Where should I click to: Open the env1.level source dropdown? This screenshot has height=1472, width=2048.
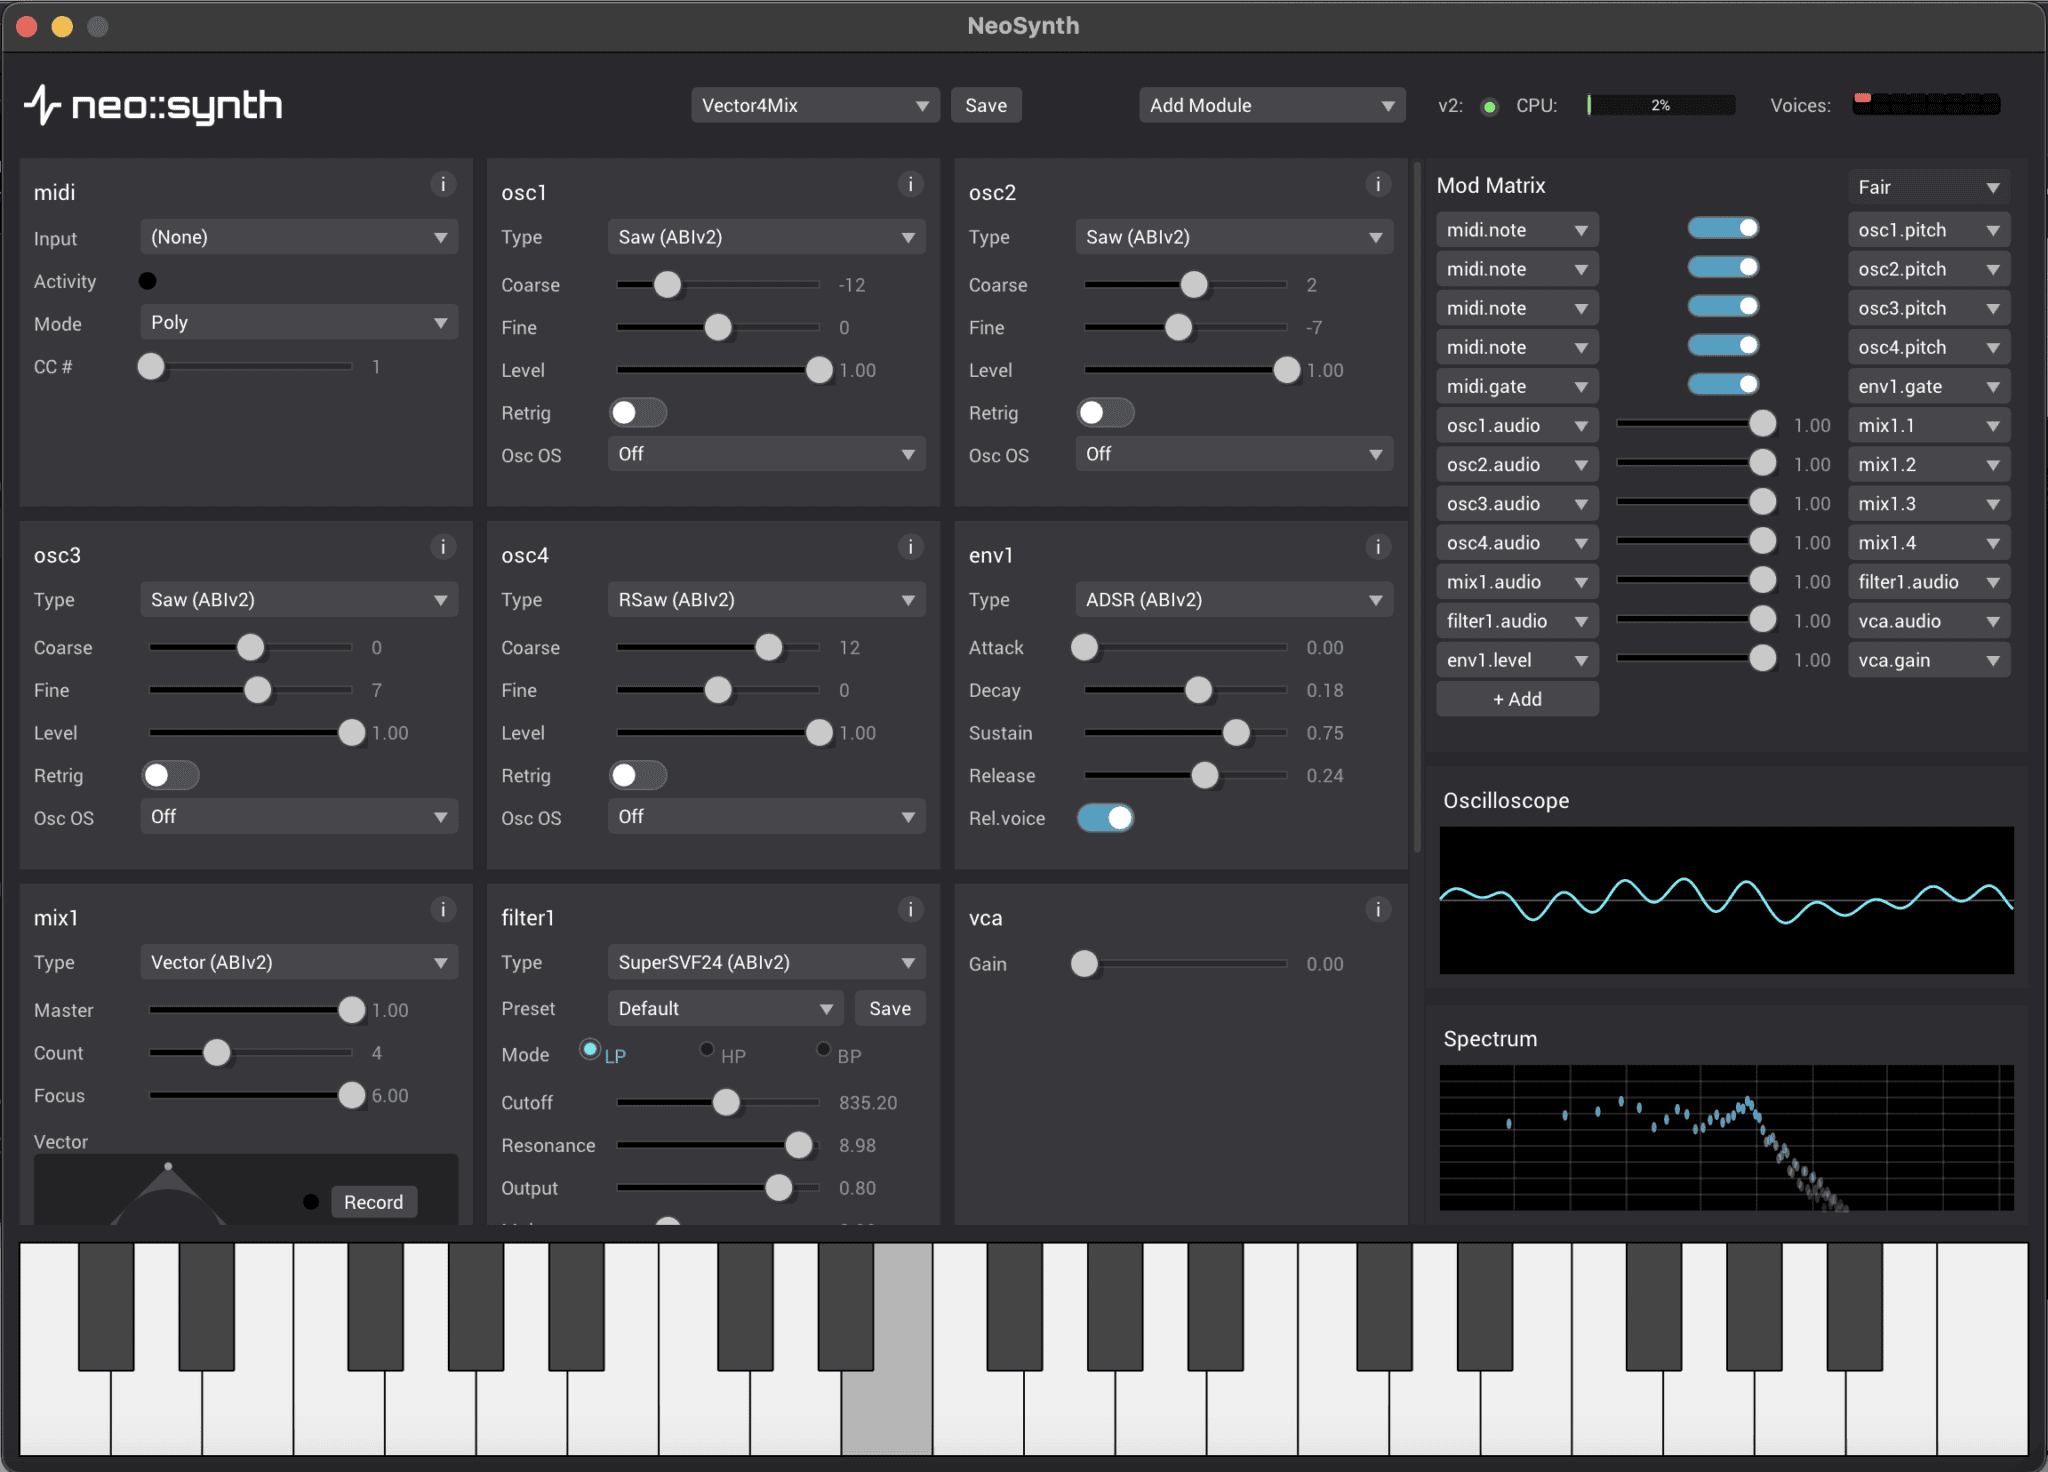(1517, 660)
